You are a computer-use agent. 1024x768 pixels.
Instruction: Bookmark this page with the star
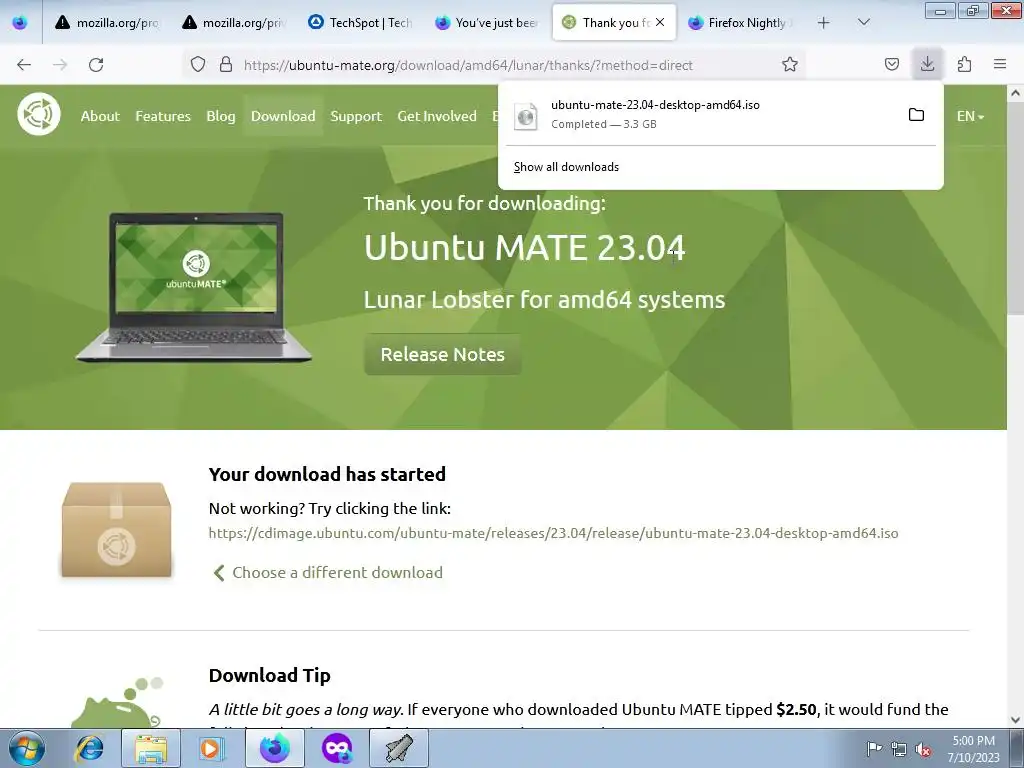790,64
